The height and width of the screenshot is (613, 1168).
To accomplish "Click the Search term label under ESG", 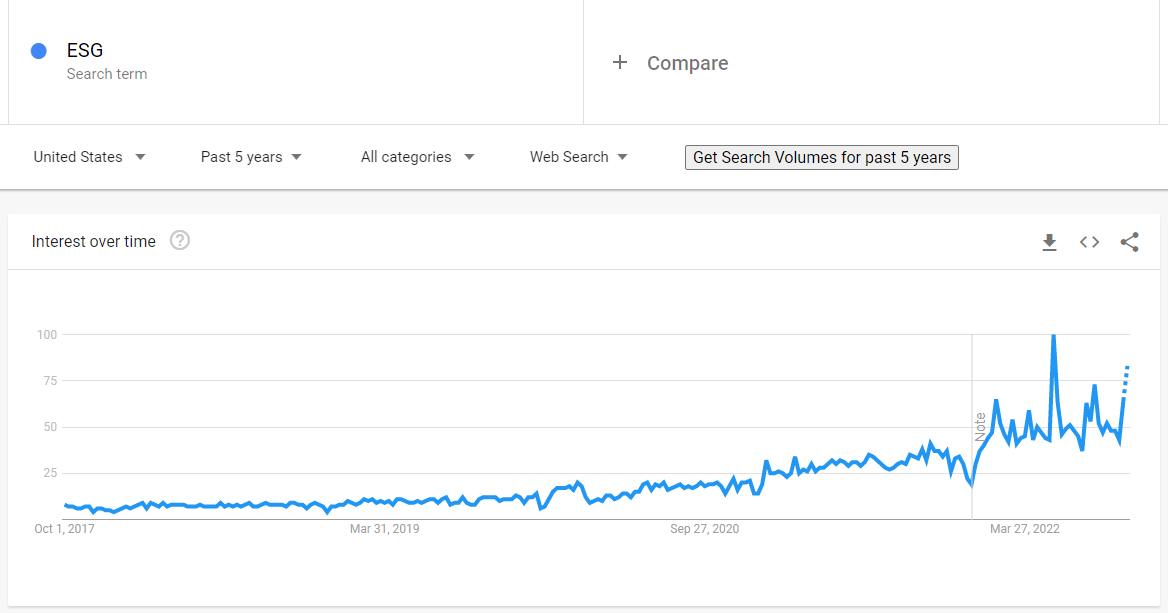I will [x=106, y=73].
